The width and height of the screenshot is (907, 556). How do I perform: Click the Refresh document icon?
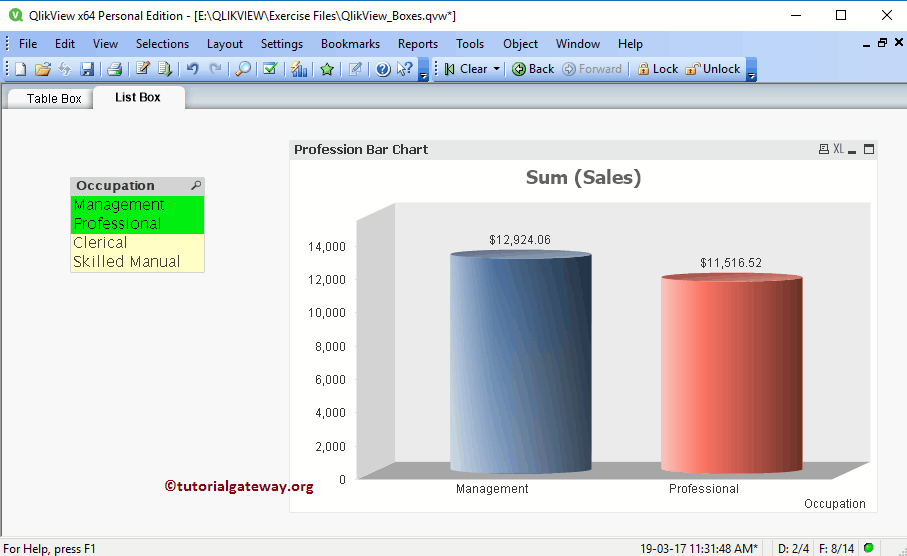tap(64, 69)
